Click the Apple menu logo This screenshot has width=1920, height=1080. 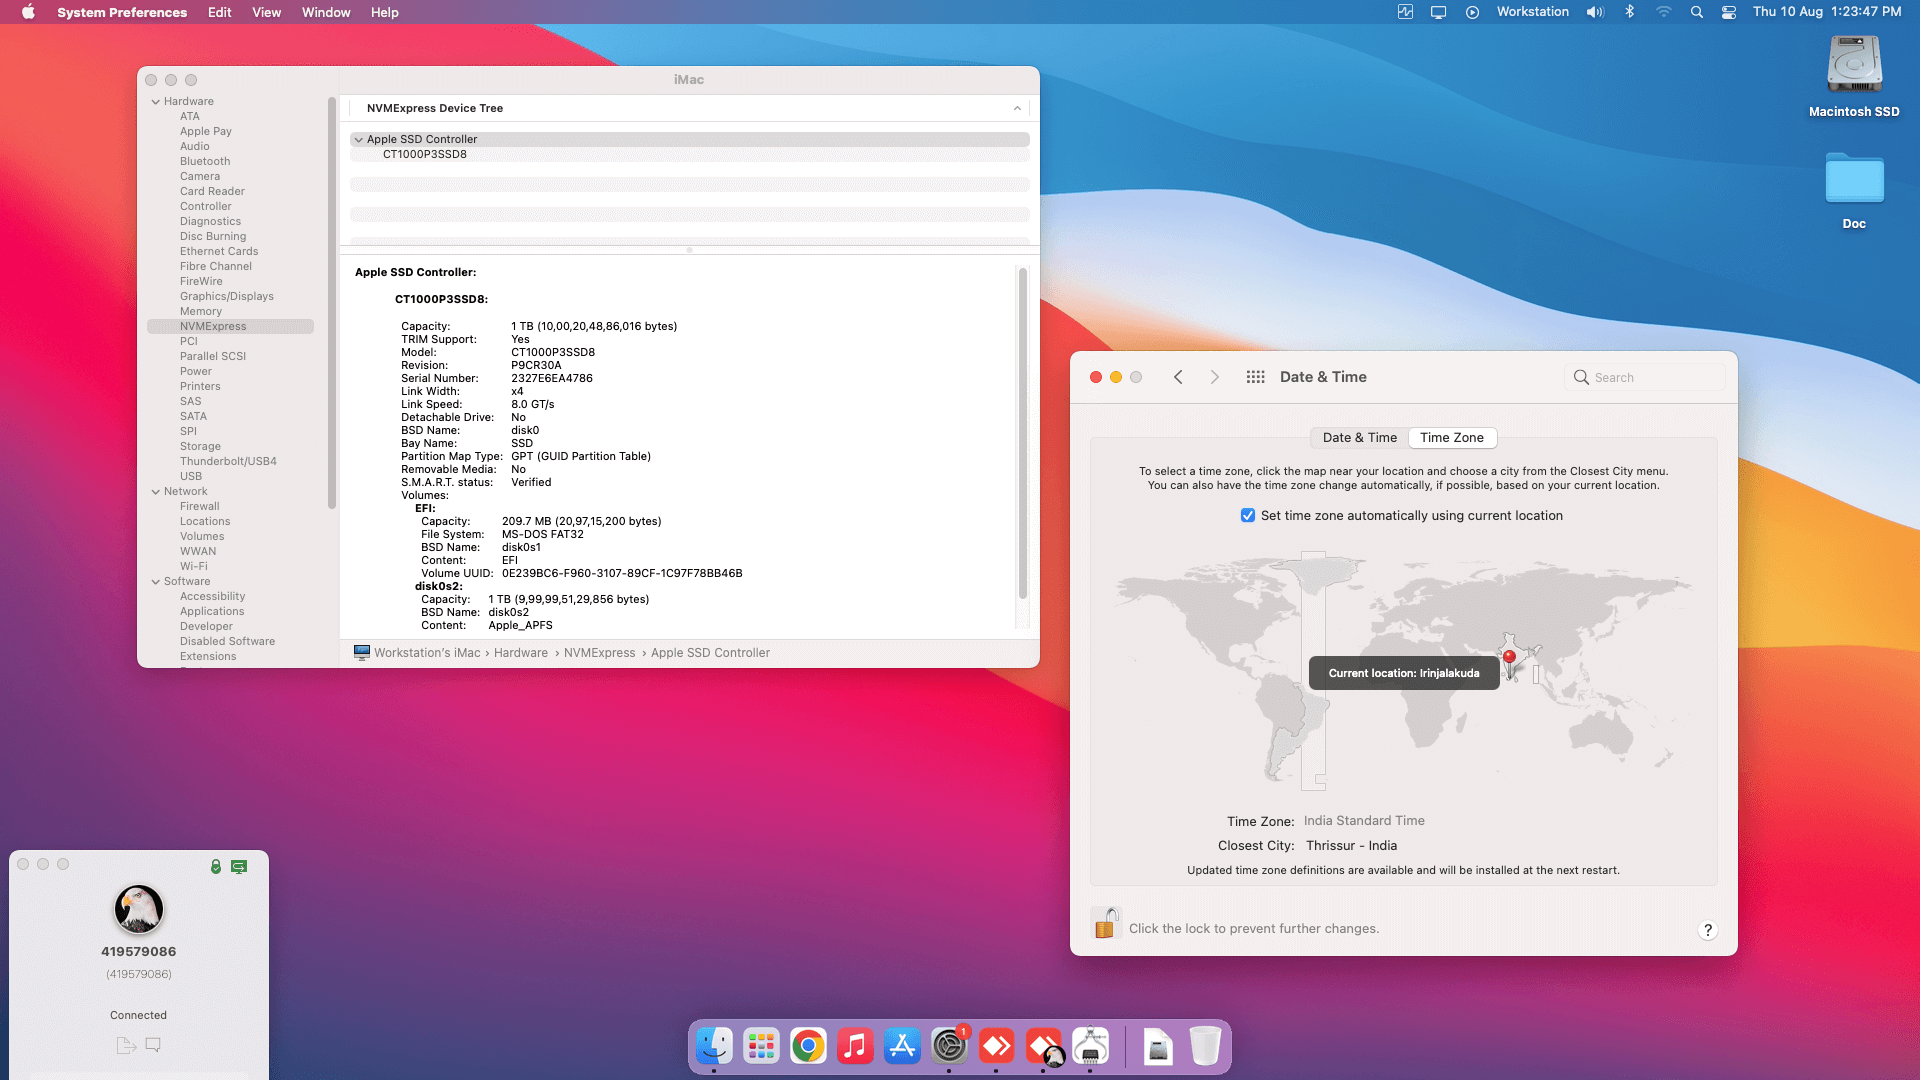28,12
